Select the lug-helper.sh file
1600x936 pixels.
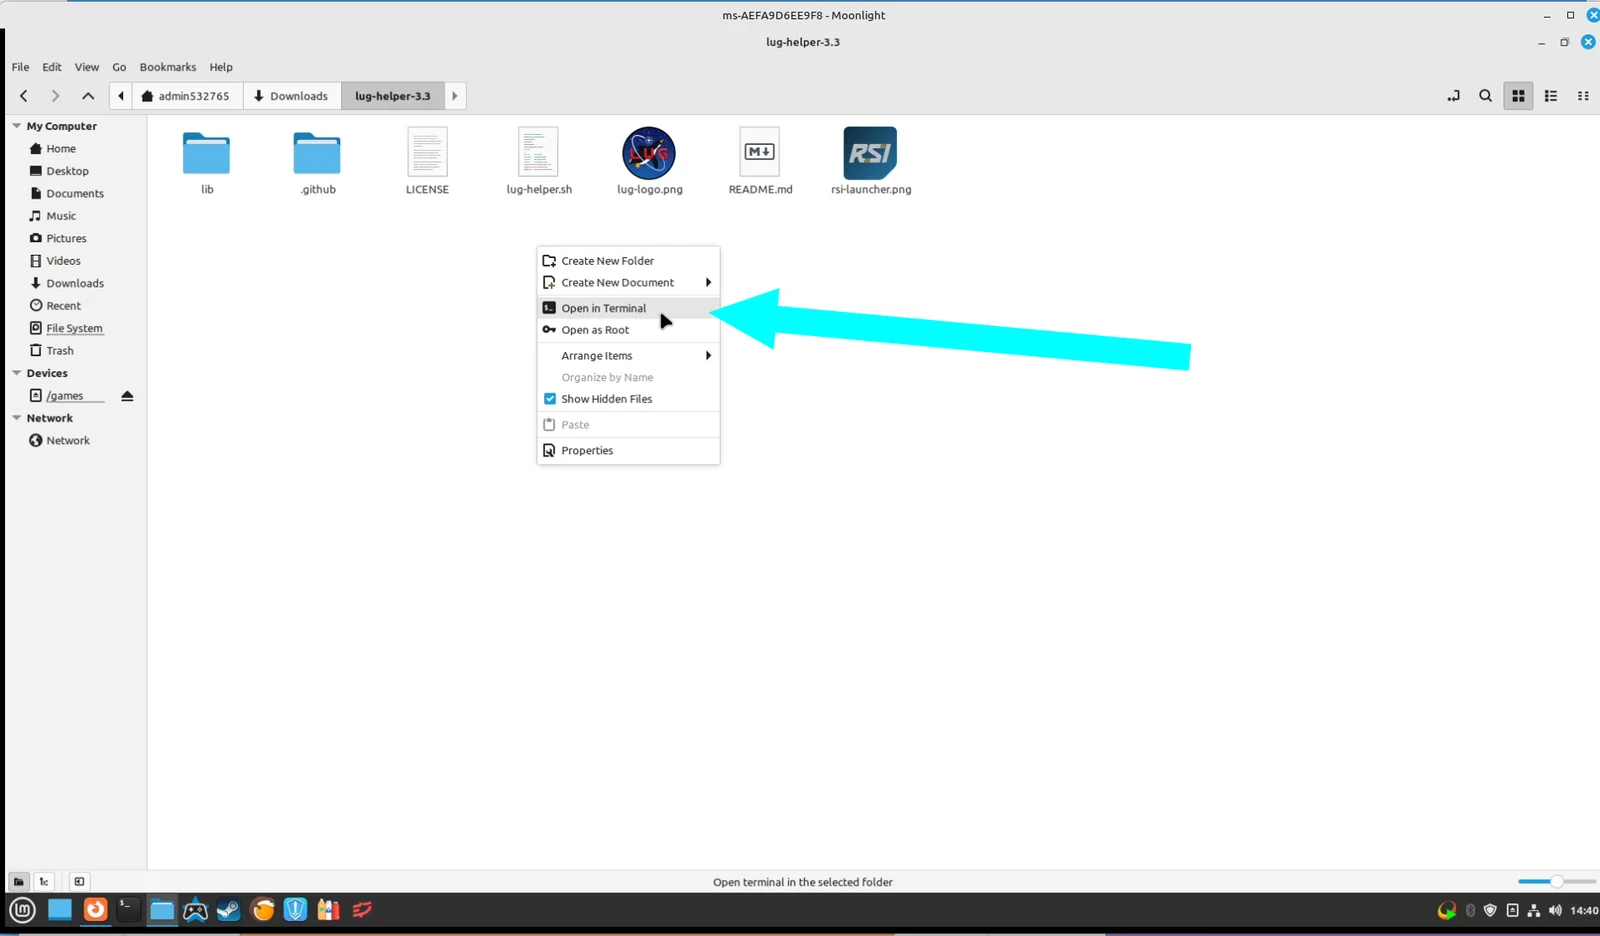point(539,161)
